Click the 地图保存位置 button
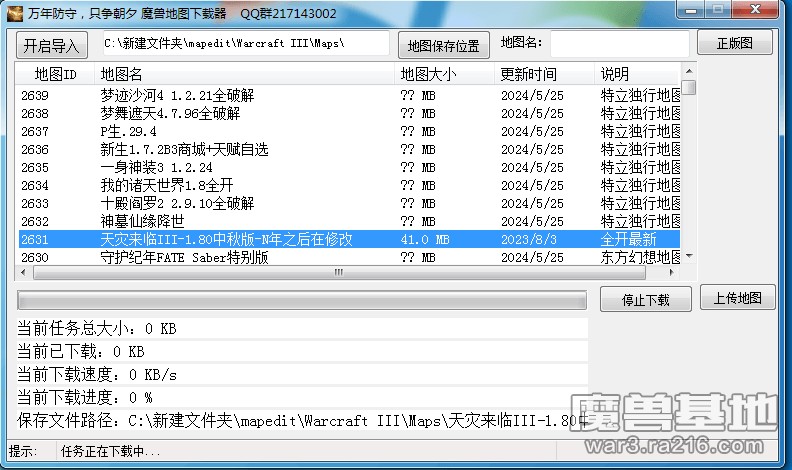 (443, 46)
